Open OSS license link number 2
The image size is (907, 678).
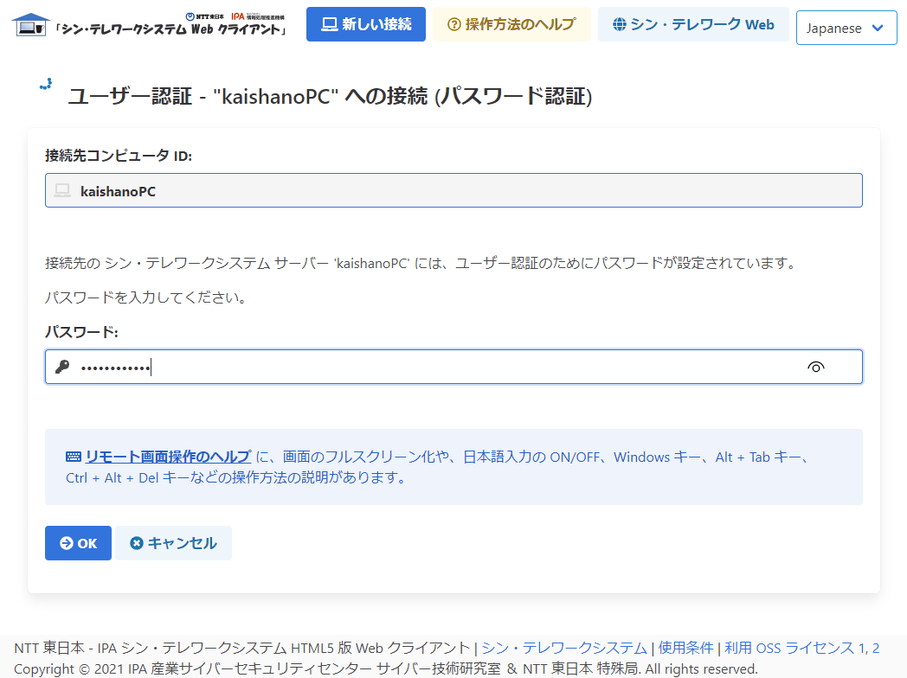[x=875, y=648]
